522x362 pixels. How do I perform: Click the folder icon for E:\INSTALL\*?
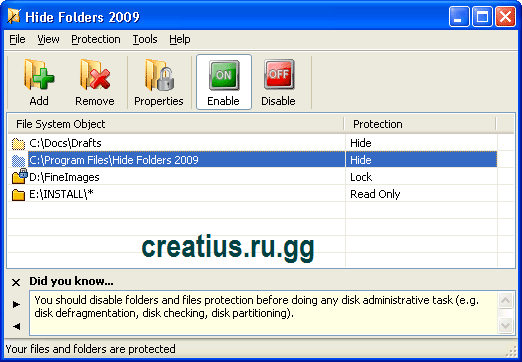click(18, 194)
